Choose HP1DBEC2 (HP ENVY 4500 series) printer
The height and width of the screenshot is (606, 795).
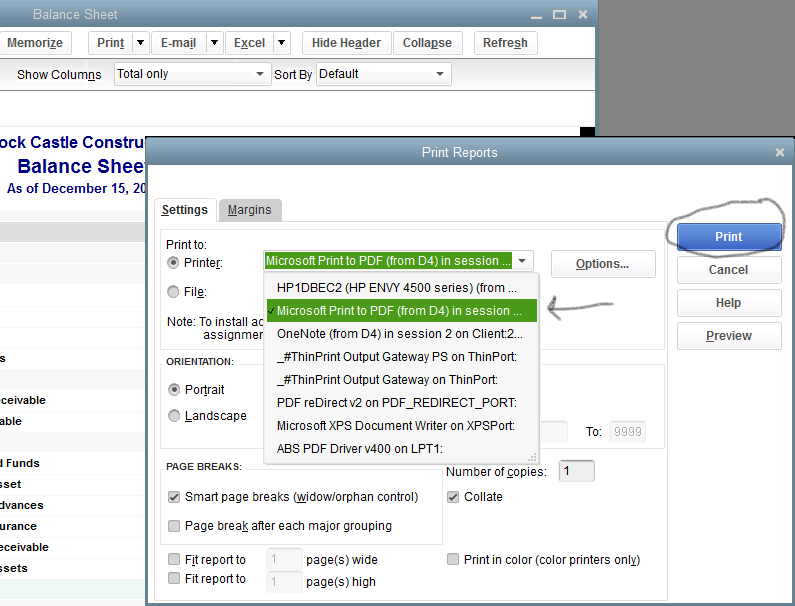tap(401, 288)
